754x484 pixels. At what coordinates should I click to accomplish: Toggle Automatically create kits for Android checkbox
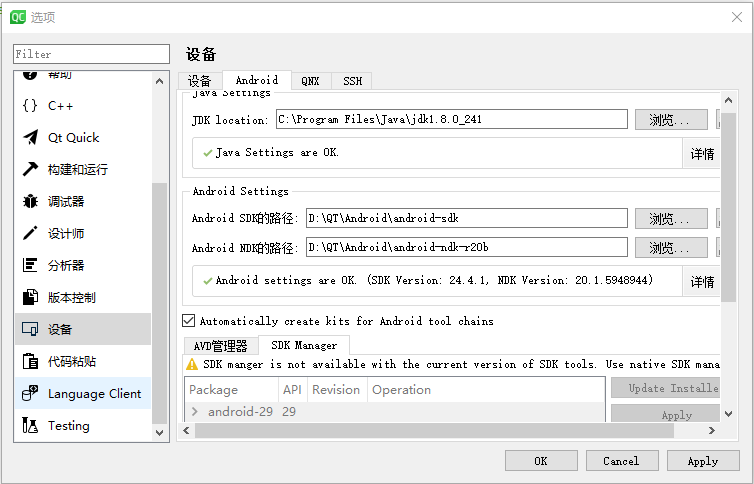coord(188,321)
